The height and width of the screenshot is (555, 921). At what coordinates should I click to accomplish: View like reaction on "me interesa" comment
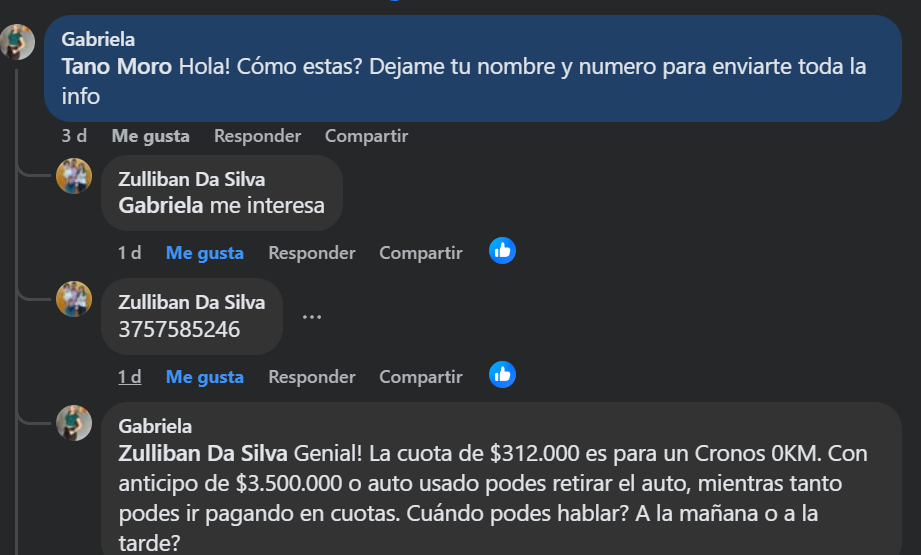pos(502,251)
